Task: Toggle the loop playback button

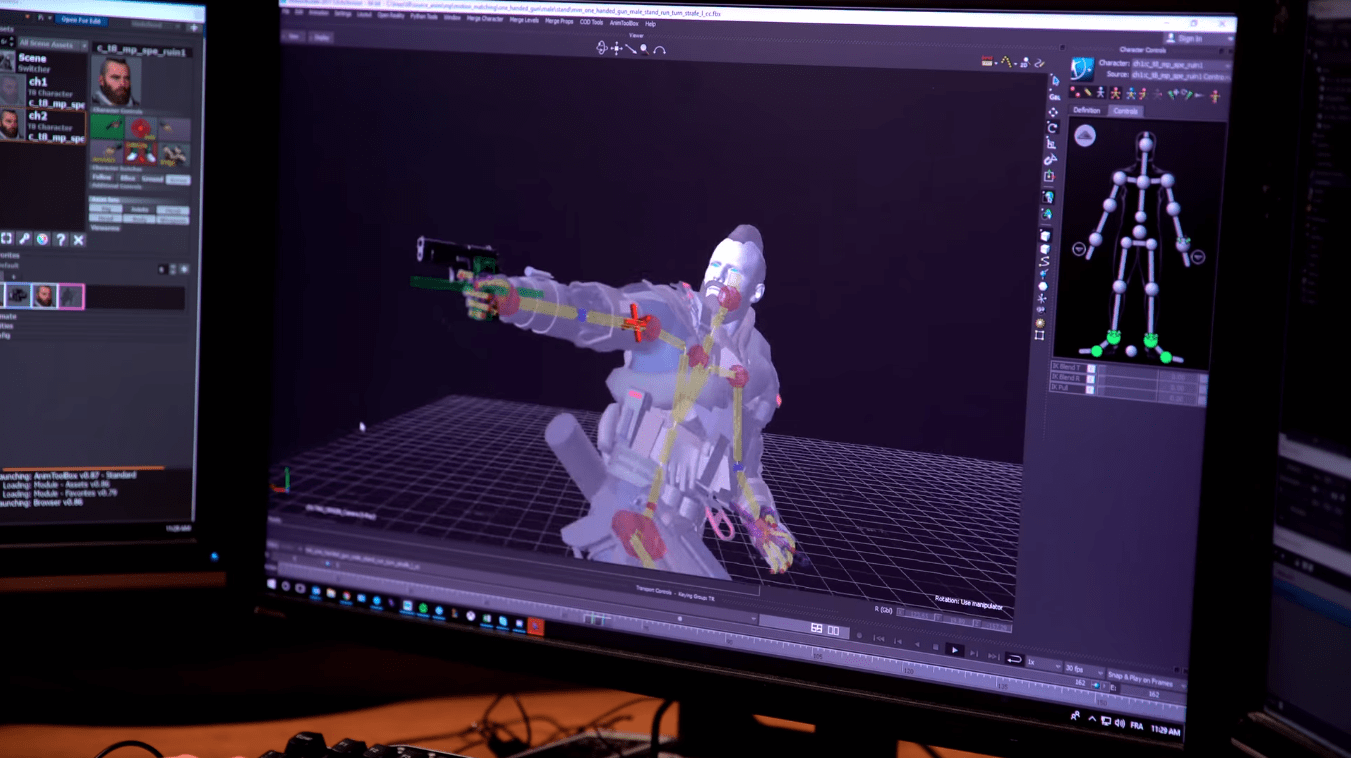Action: [x=1015, y=659]
